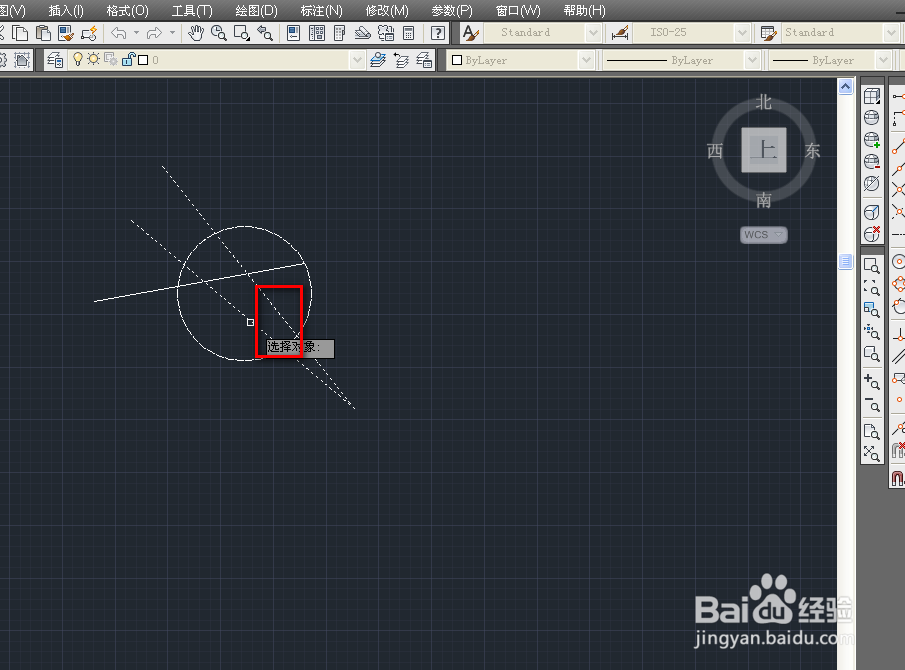Click the Zoom Out minus magnifier icon
The height and width of the screenshot is (670, 905).
872,404
